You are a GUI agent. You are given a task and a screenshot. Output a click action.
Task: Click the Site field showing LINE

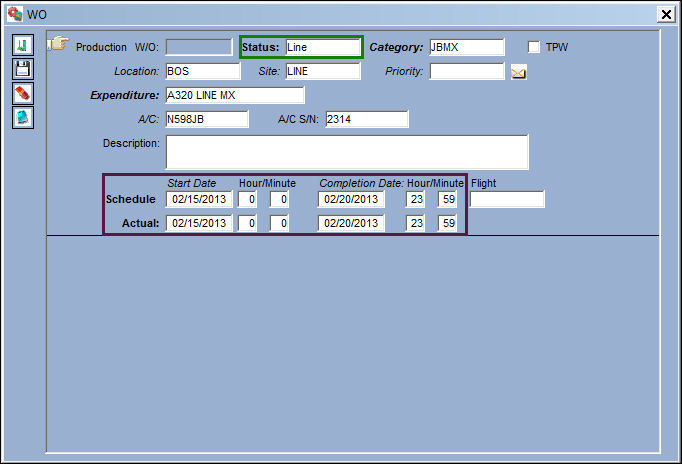323,71
